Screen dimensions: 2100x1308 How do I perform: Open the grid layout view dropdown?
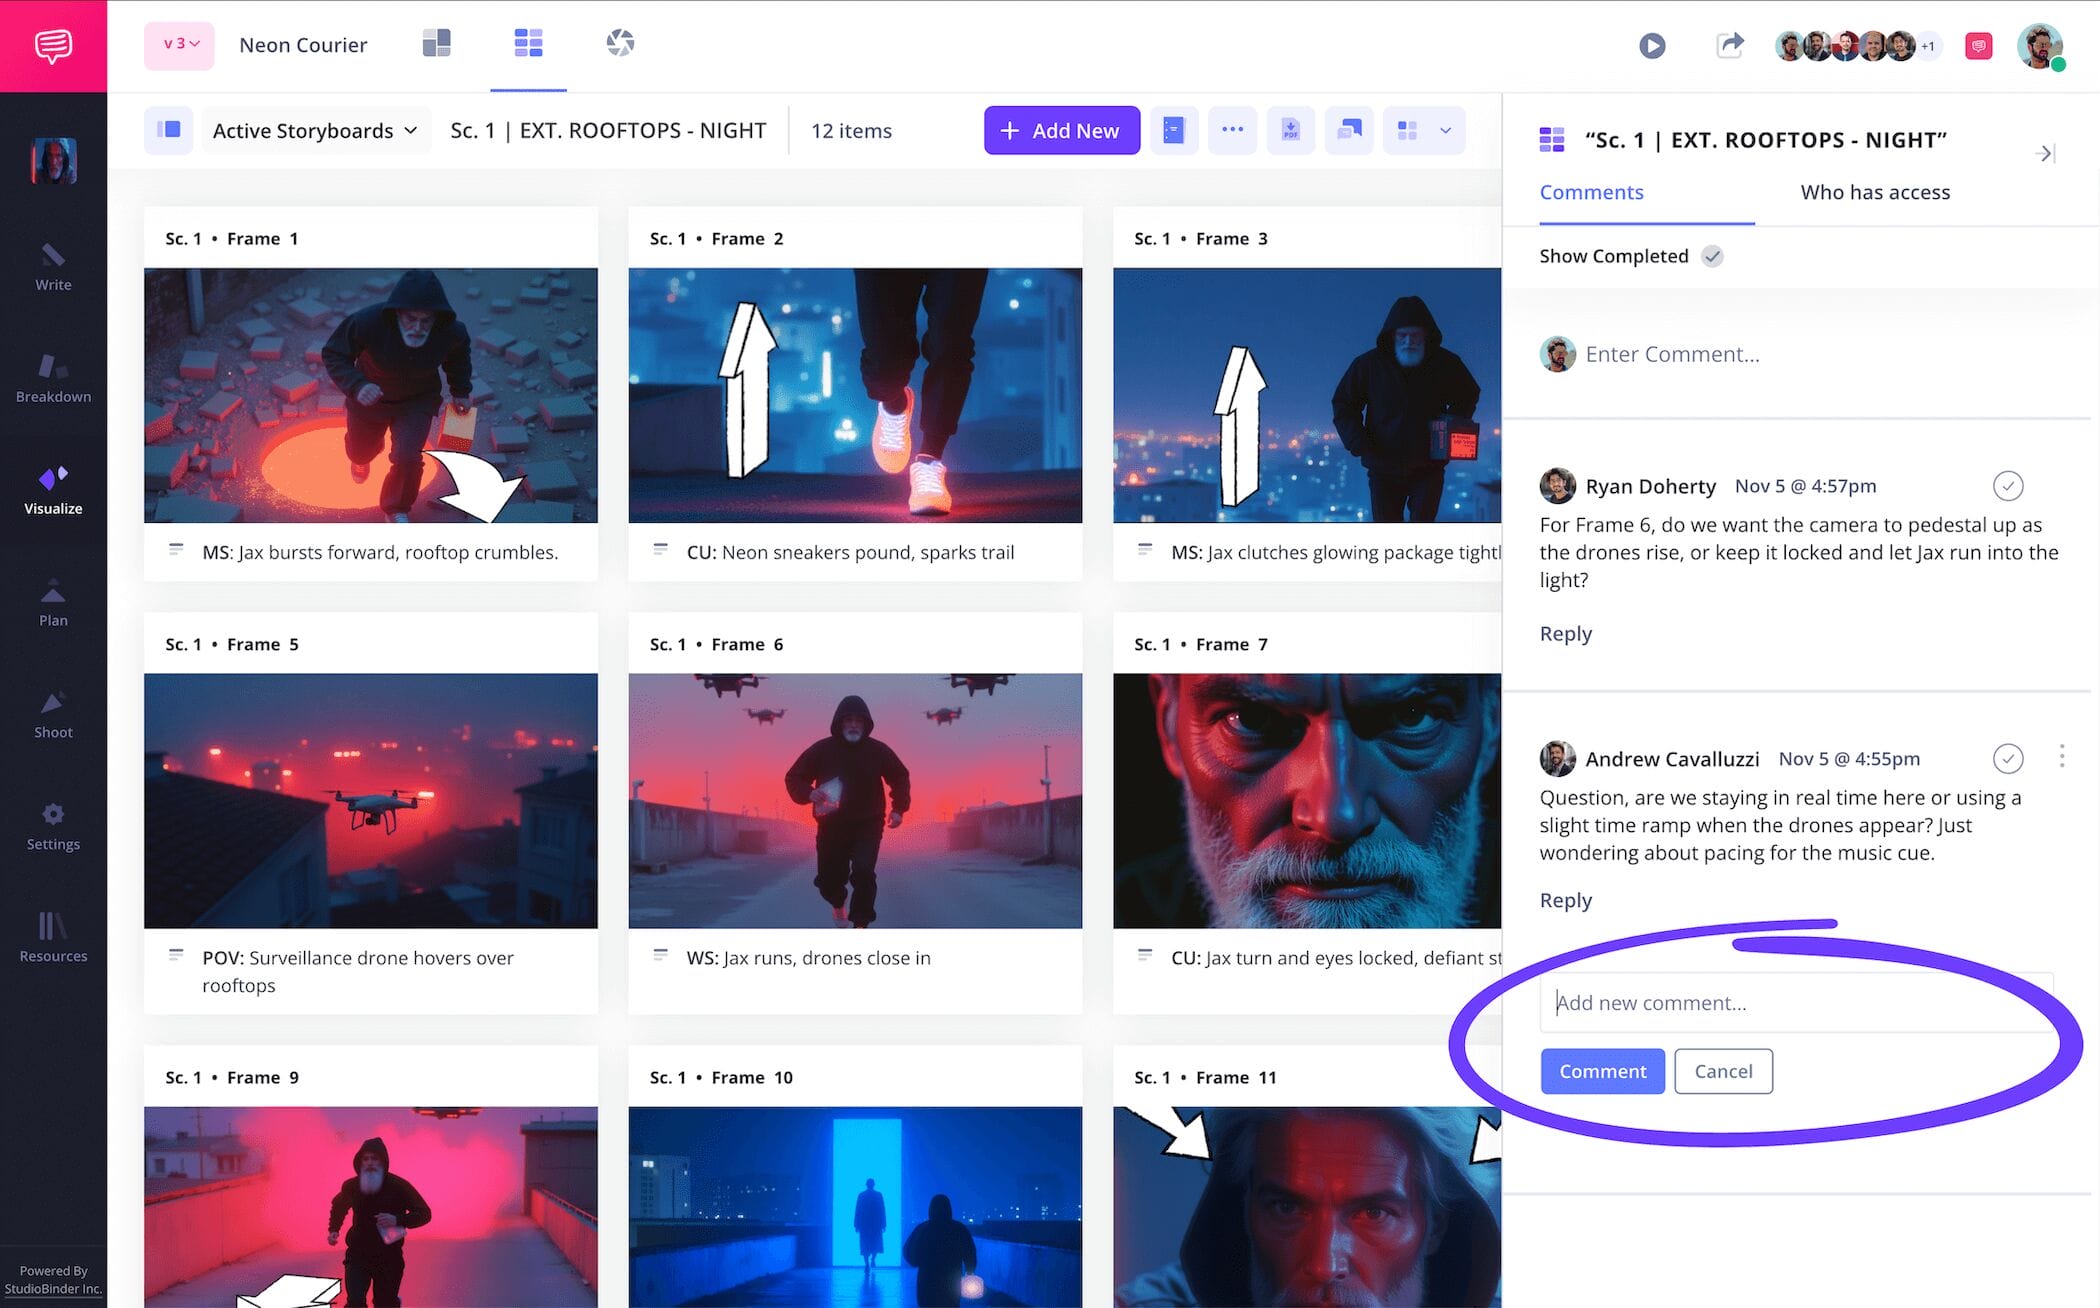pyautogui.click(x=1424, y=130)
